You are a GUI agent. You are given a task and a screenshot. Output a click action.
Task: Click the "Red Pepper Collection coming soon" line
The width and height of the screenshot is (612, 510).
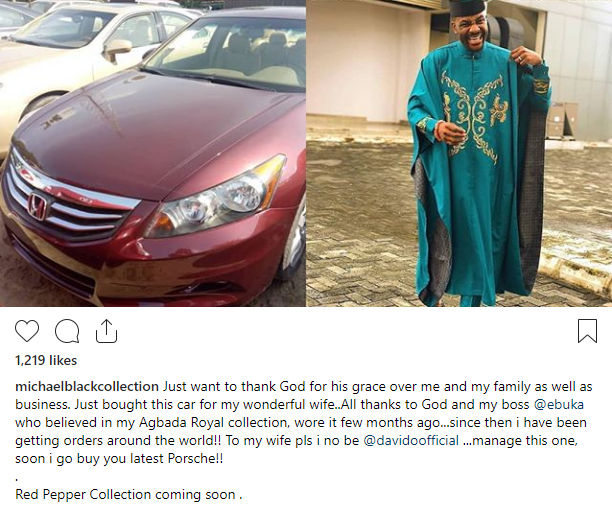click(129, 493)
